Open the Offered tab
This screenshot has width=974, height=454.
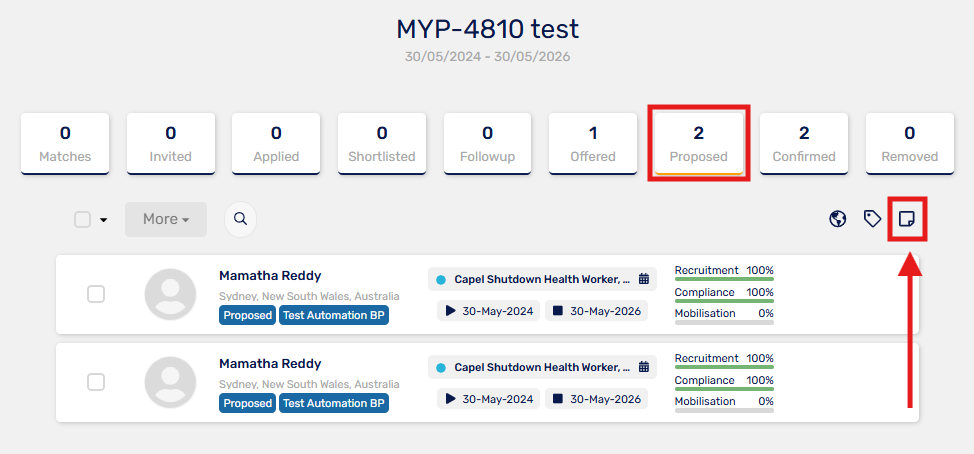[x=593, y=143]
